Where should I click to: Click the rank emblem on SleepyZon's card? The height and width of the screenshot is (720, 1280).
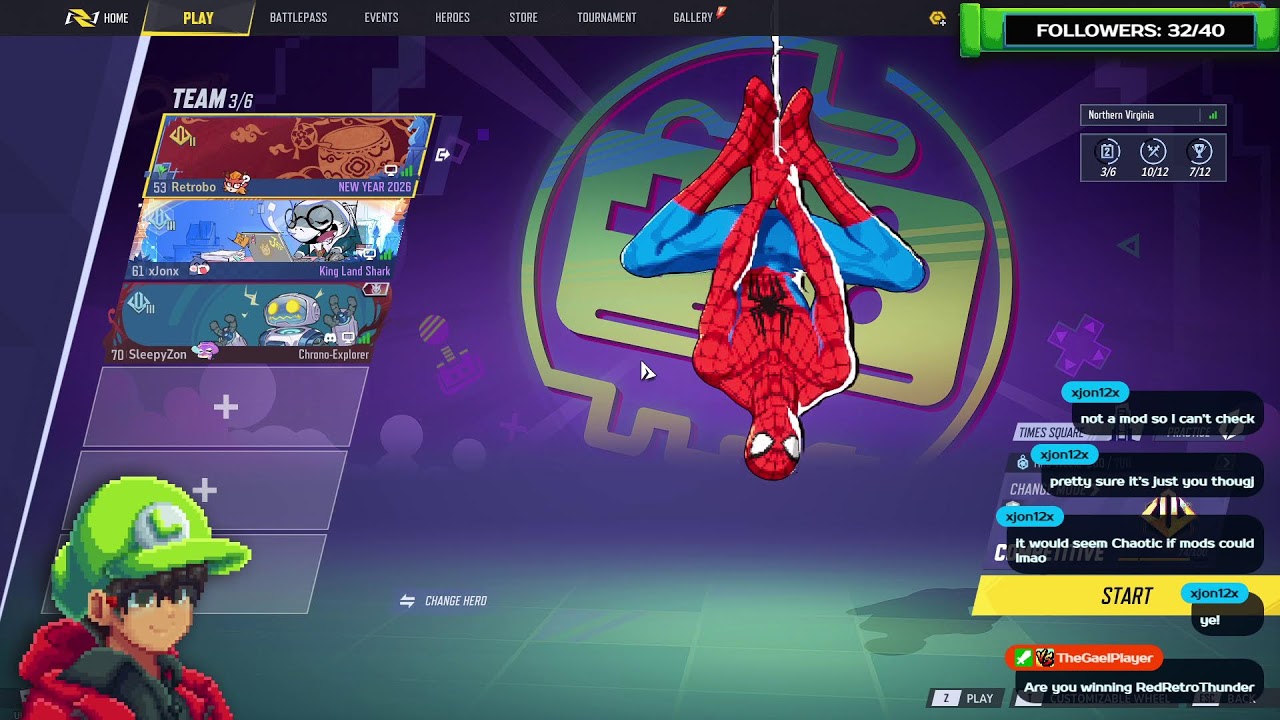coord(142,304)
